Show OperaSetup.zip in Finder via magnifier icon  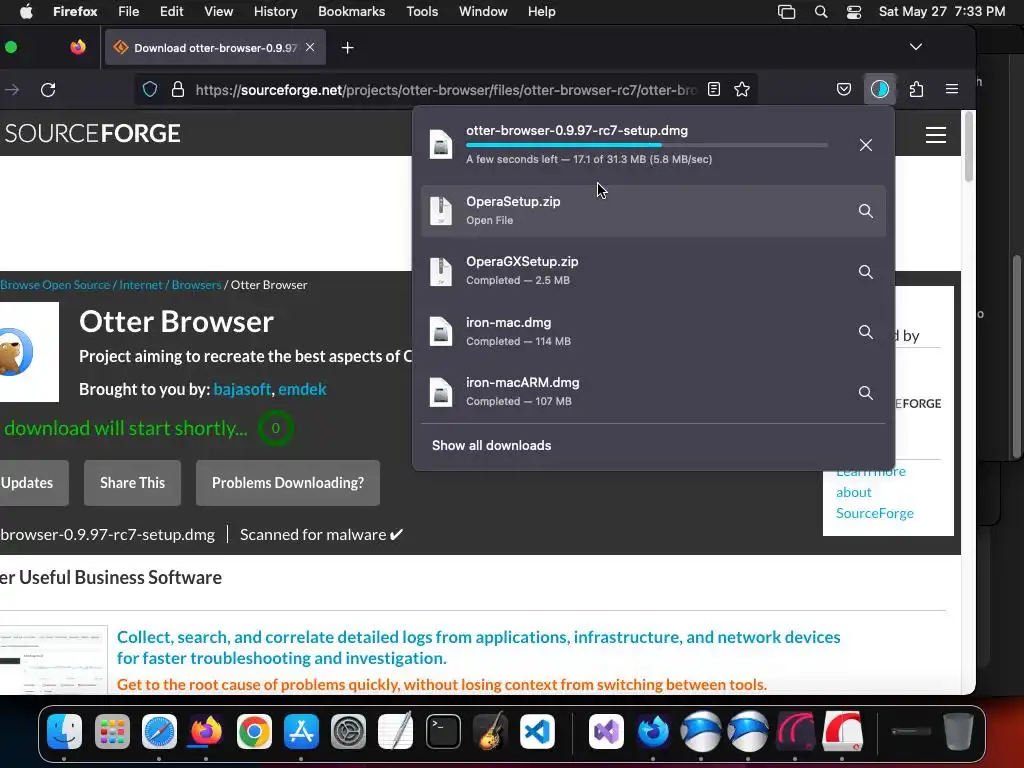point(865,211)
